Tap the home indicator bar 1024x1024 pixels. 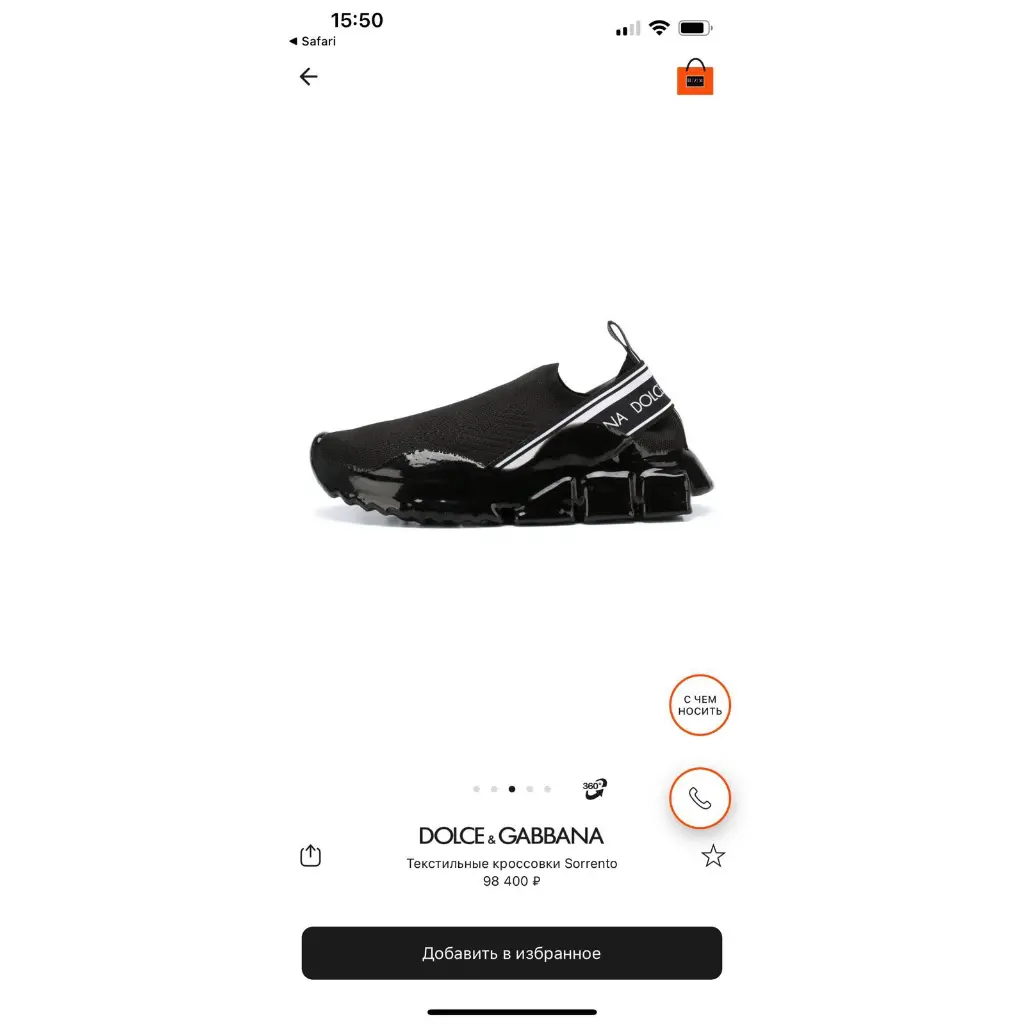[x=511, y=1012]
